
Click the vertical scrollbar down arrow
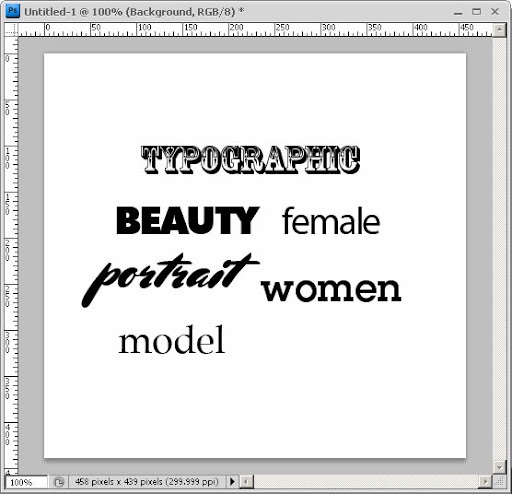click(x=499, y=467)
